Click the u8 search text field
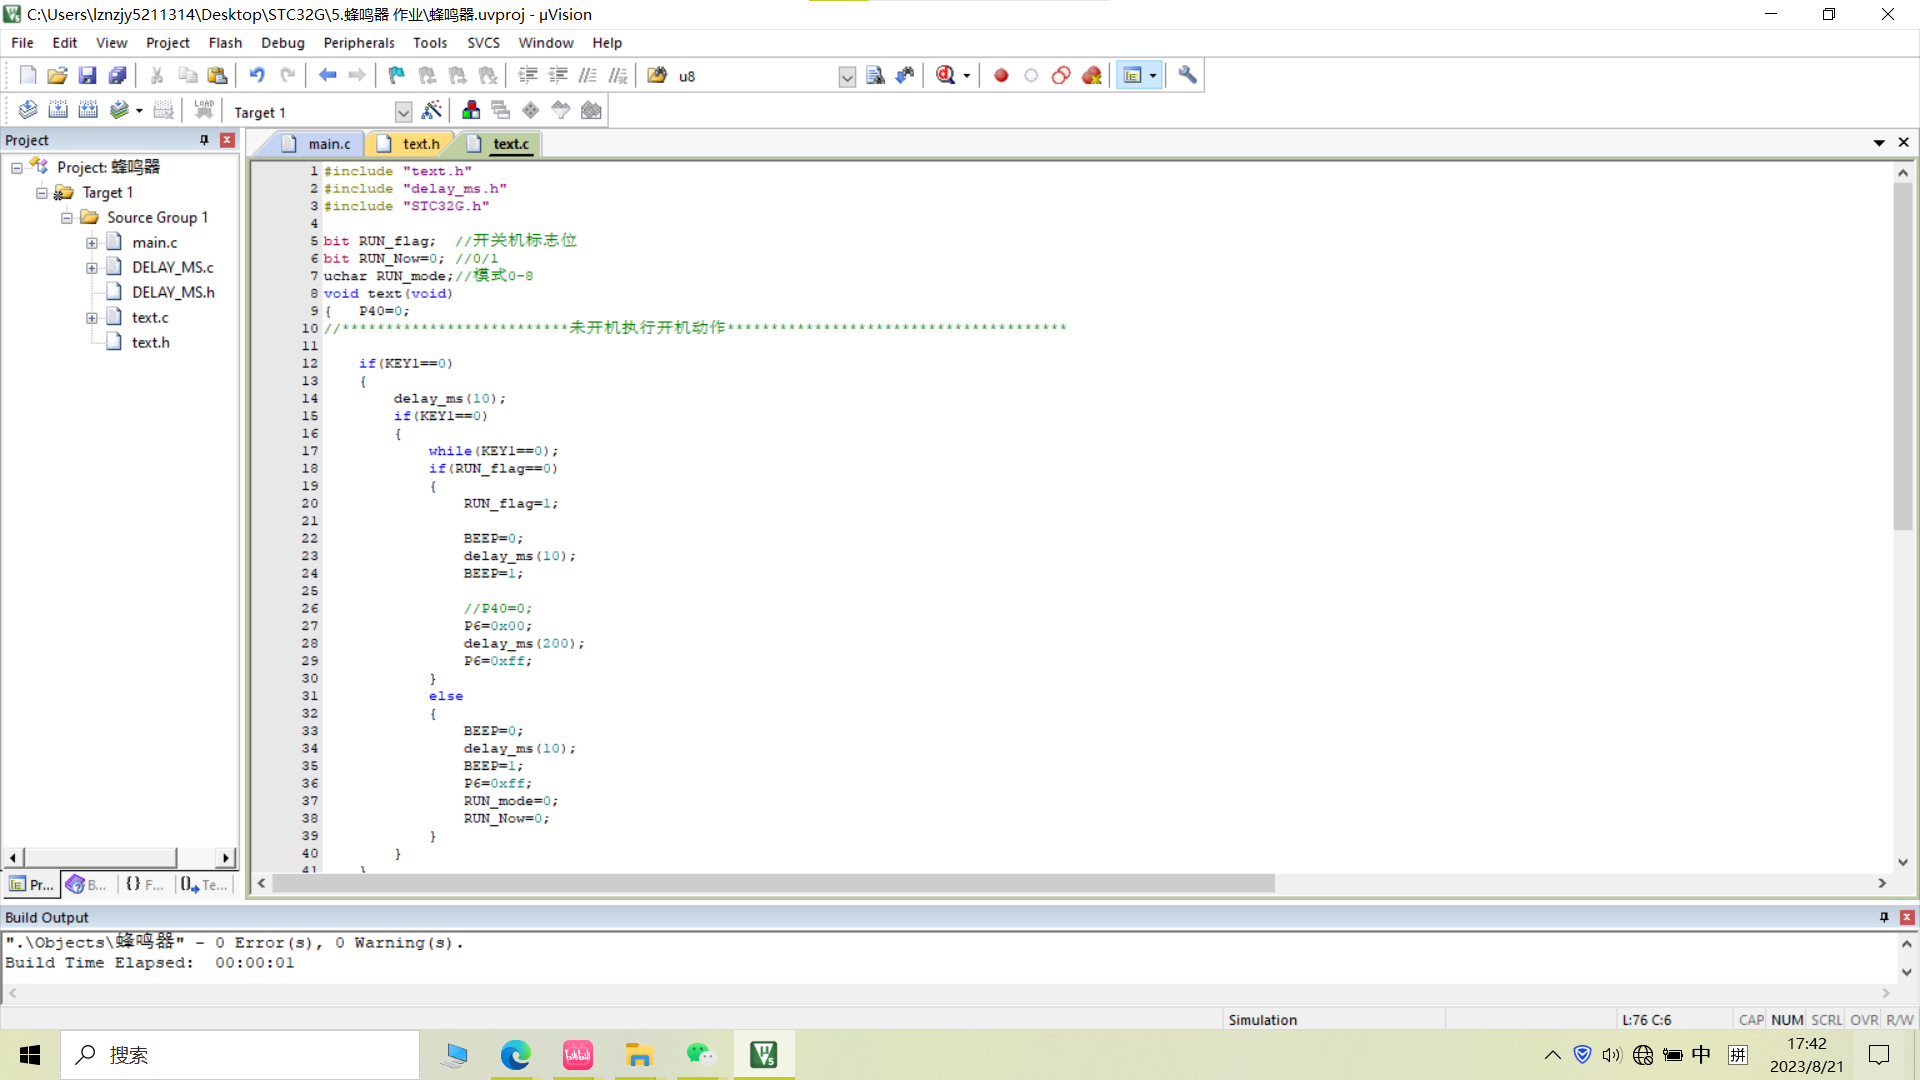 coord(756,76)
